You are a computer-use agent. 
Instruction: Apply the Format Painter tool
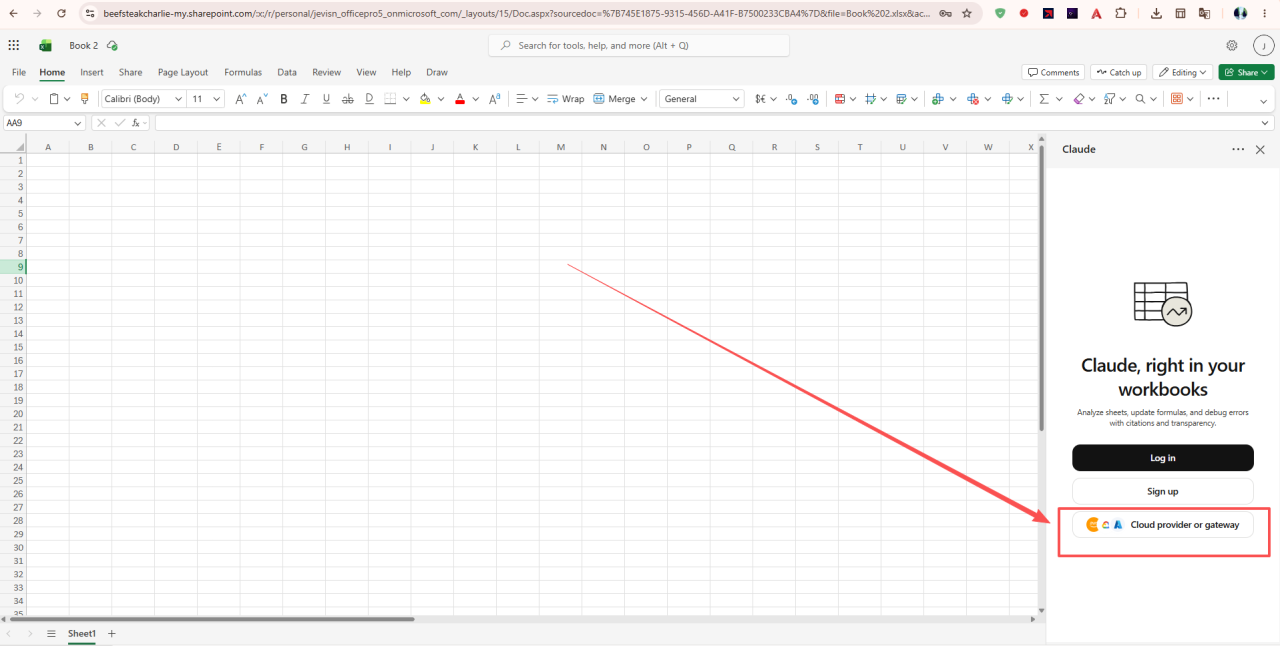(84, 99)
